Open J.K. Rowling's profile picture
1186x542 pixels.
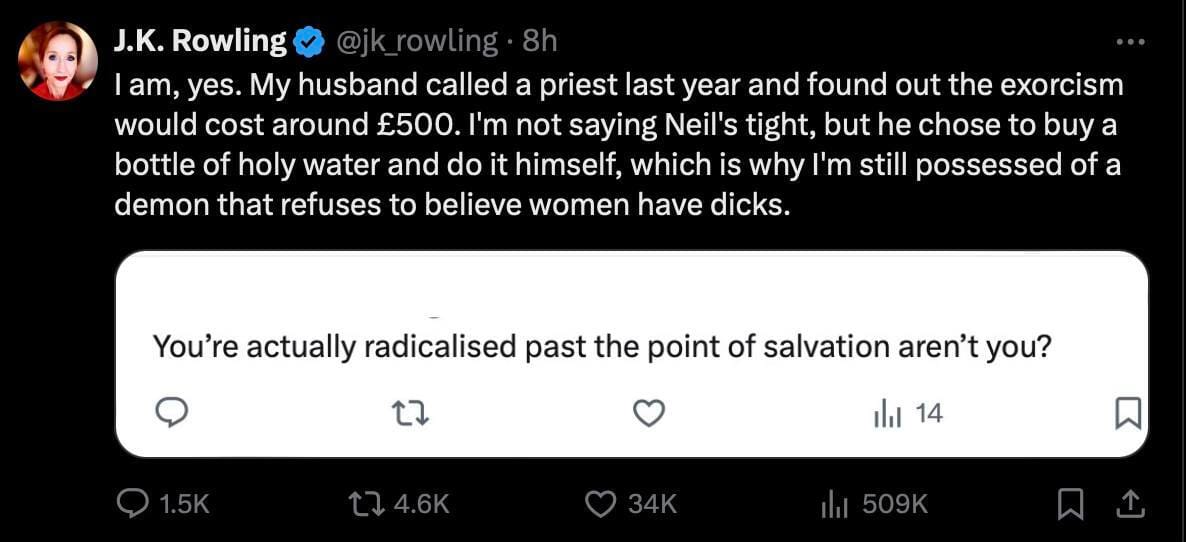pos(57,62)
